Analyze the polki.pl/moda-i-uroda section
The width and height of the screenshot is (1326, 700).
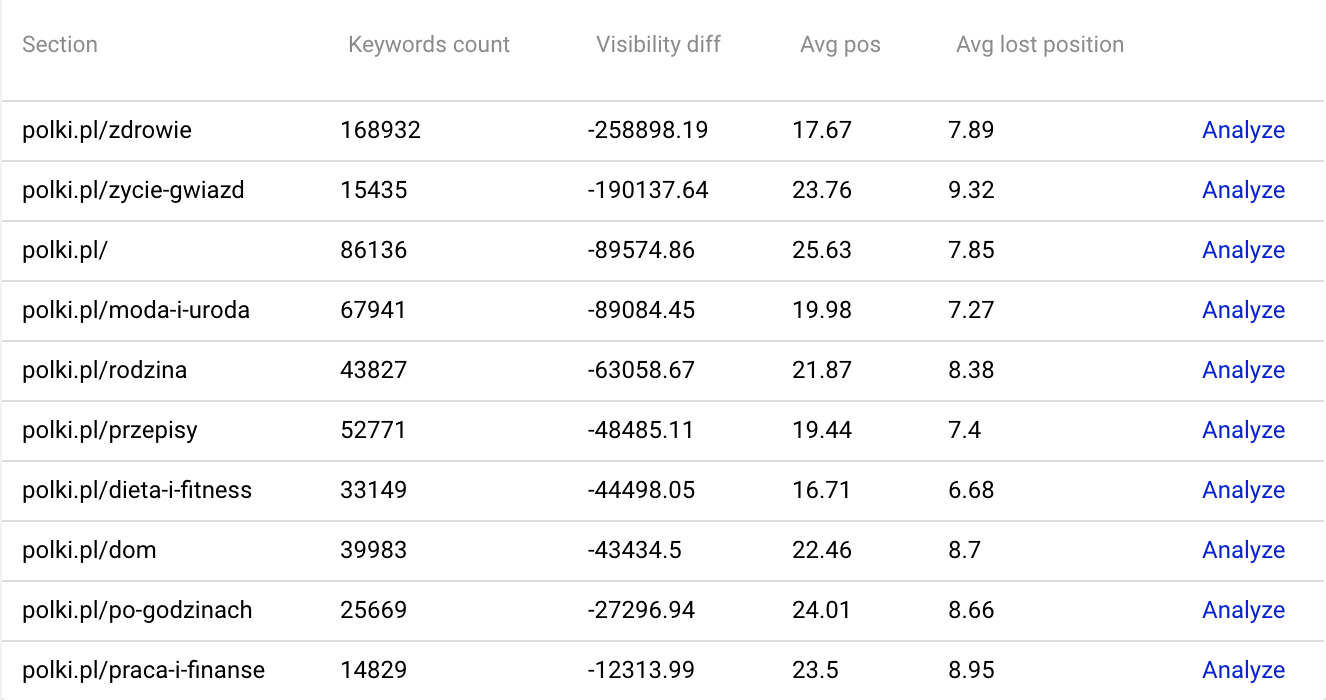point(1243,310)
